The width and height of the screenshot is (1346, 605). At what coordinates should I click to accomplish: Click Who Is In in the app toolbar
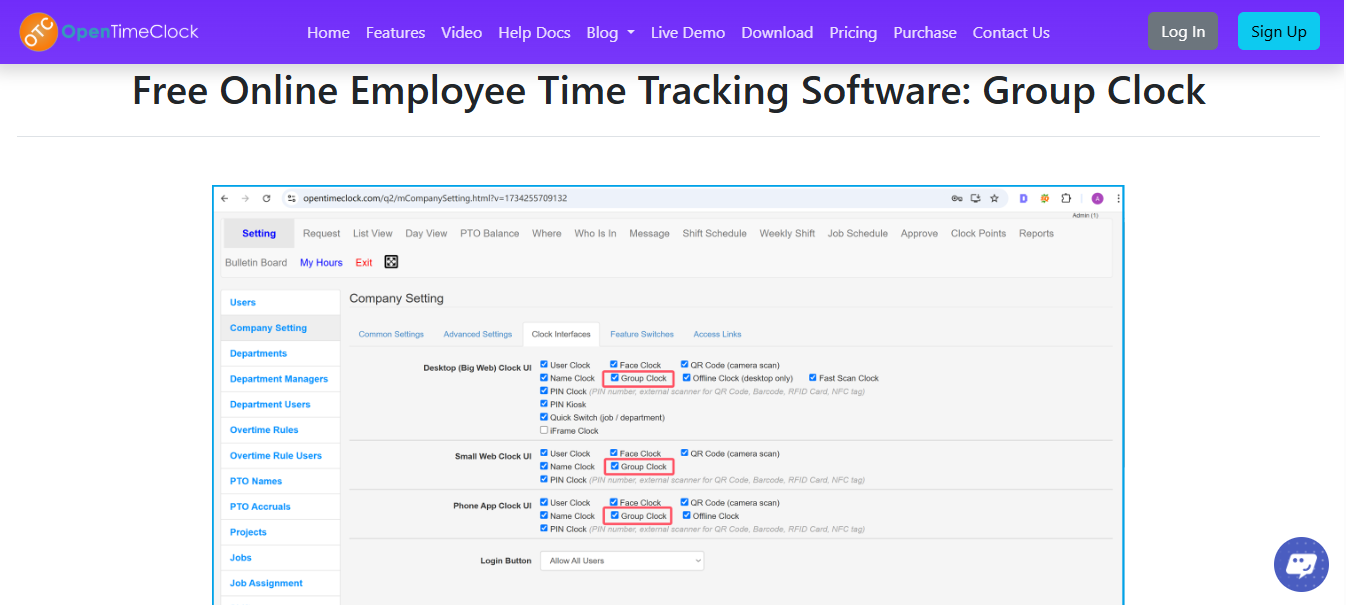pyautogui.click(x=595, y=233)
